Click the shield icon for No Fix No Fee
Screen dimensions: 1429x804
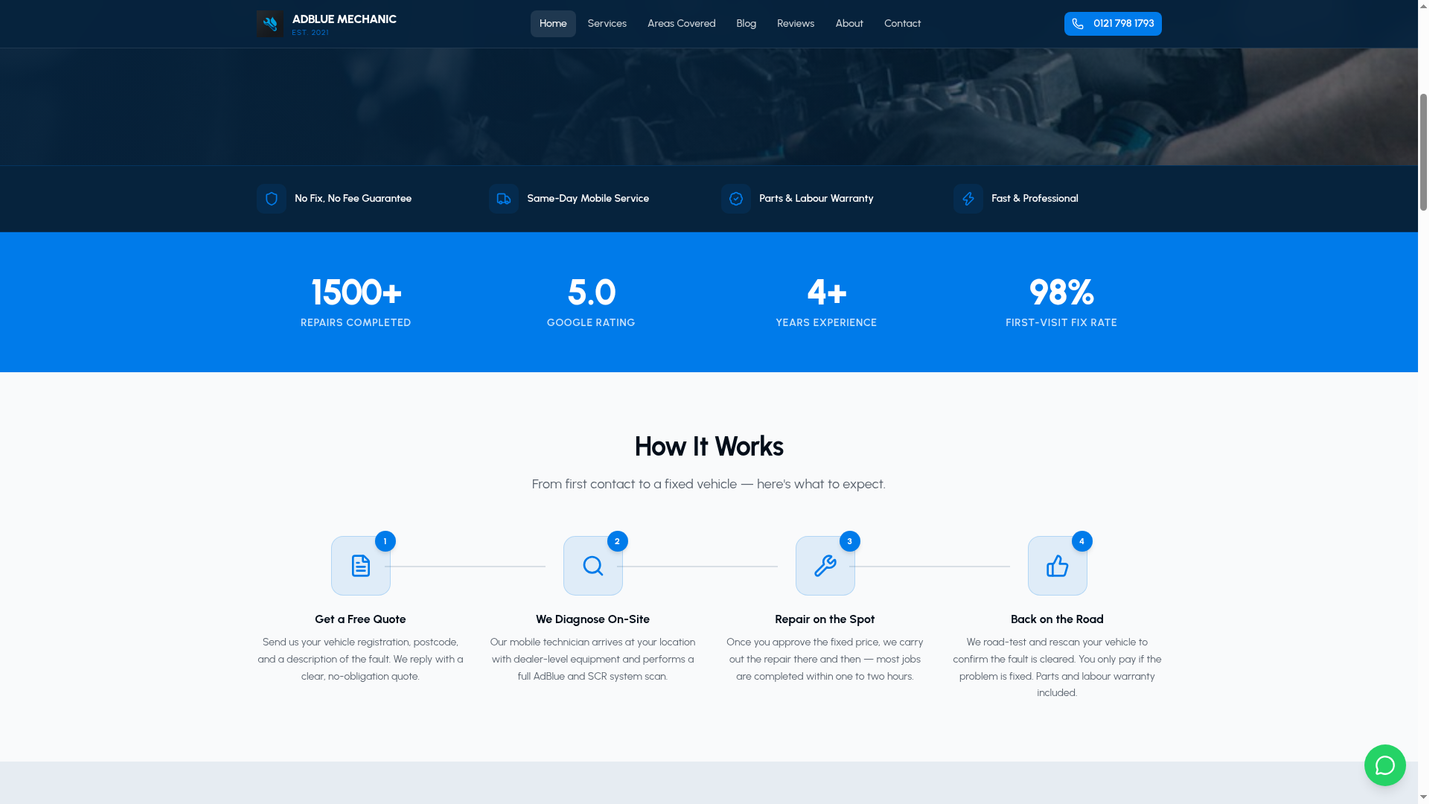coord(271,199)
